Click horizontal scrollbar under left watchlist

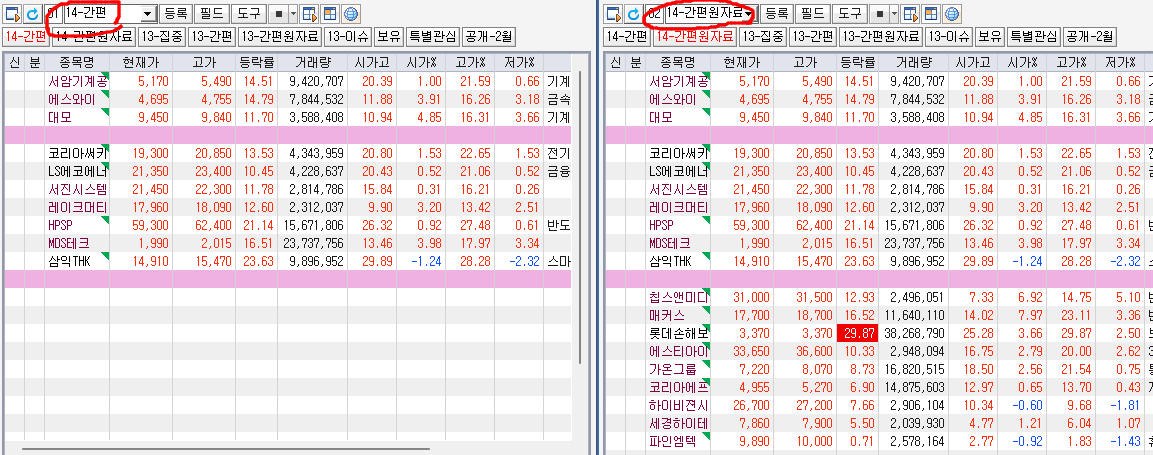click(226, 448)
